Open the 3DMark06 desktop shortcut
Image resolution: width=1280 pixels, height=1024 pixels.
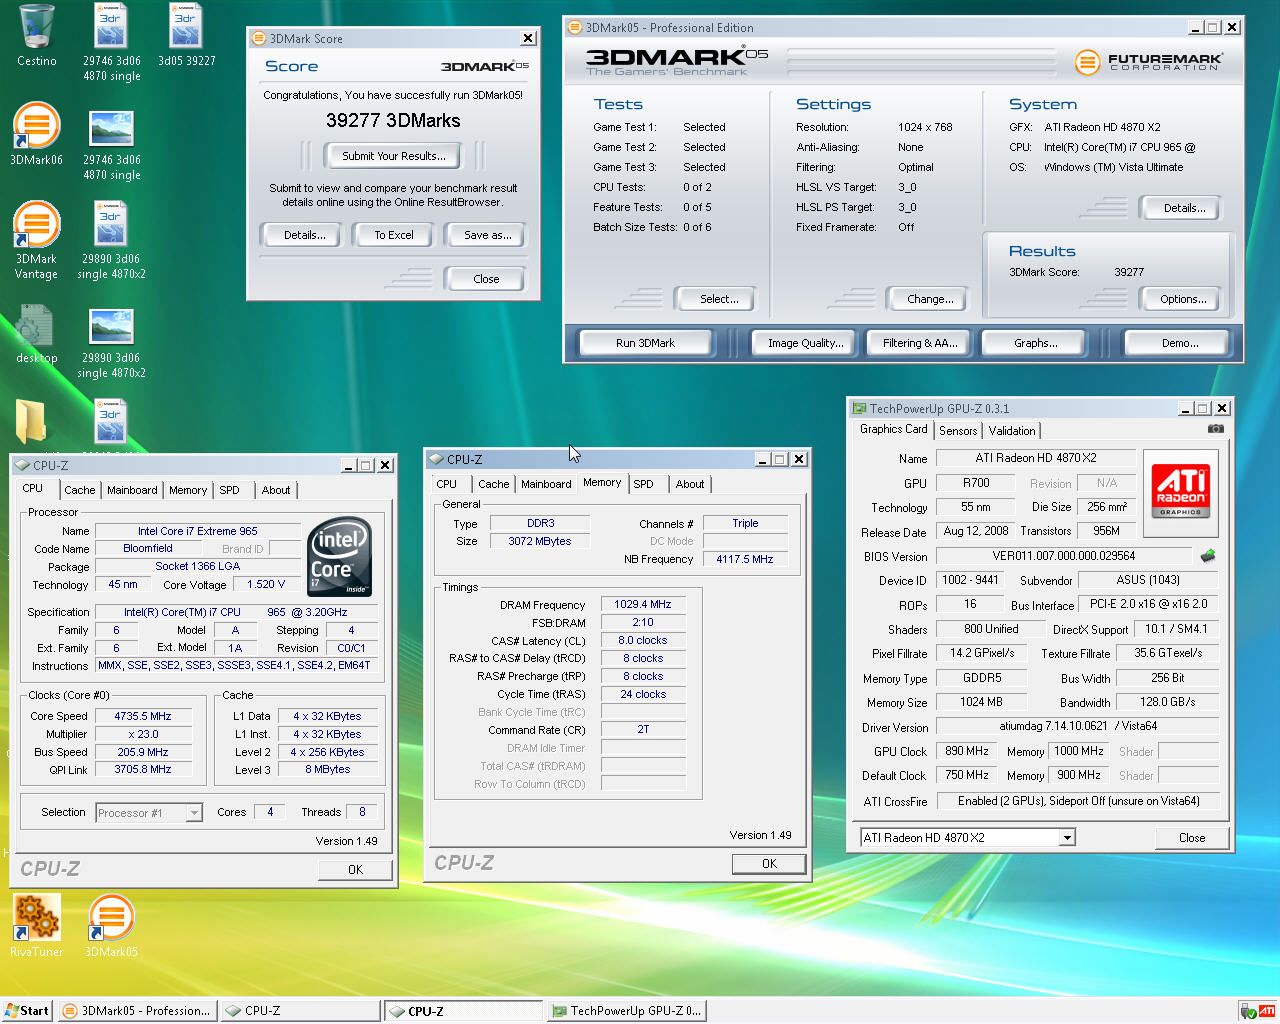pyautogui.click(x=37, y=133)
